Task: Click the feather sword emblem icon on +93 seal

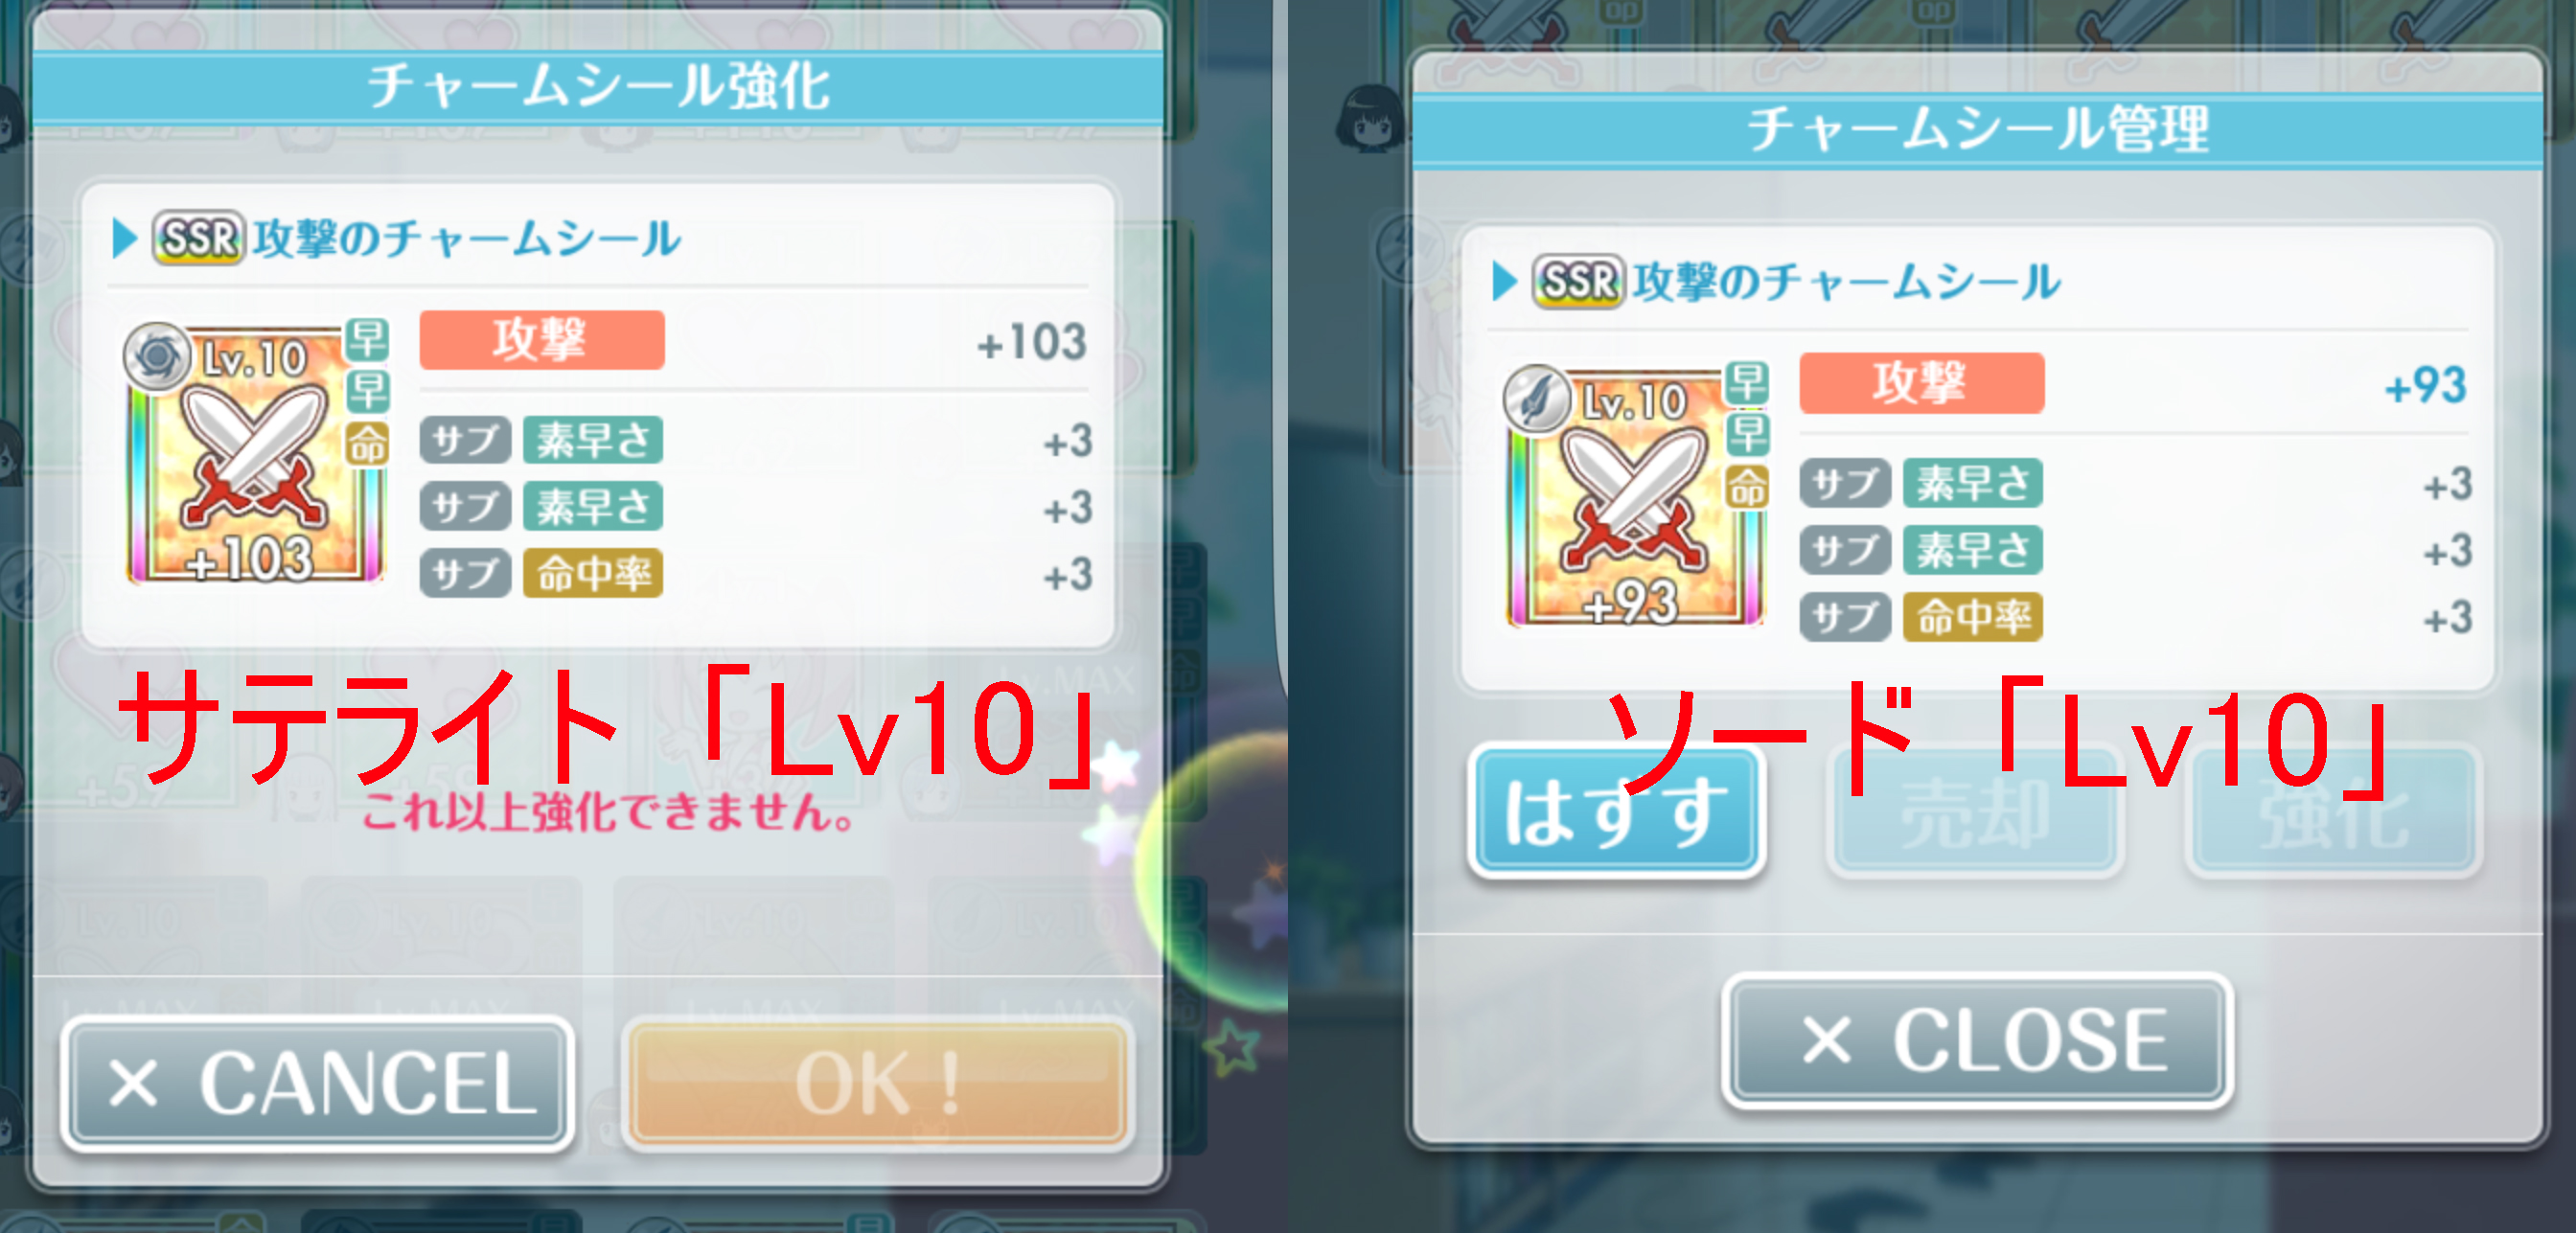Action: click(x=1537, y=398)
